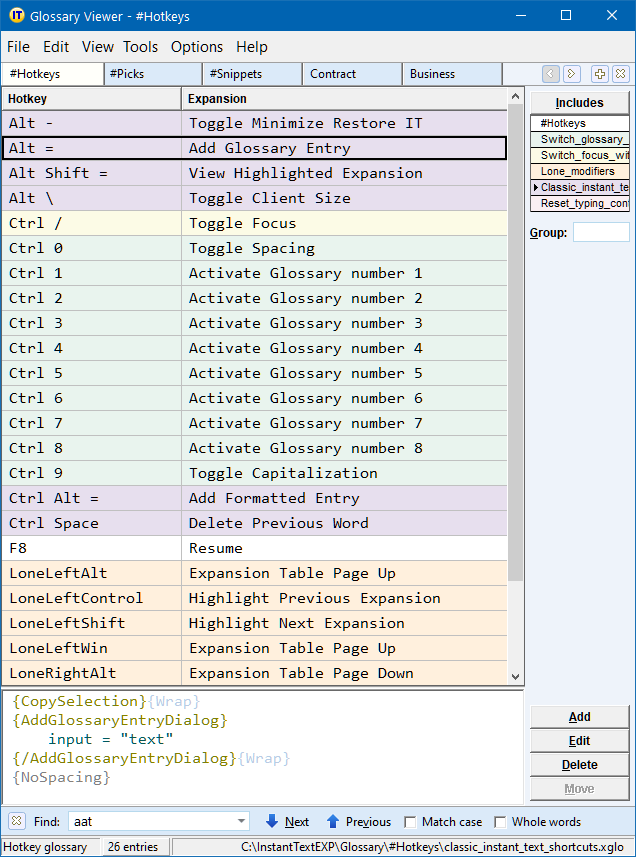
Task: Select the Toggle Spacing row
Action: point(255,248)
